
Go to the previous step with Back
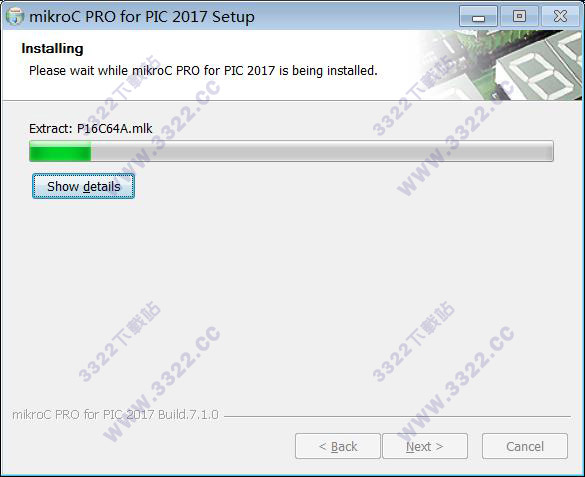pos(338,446)
